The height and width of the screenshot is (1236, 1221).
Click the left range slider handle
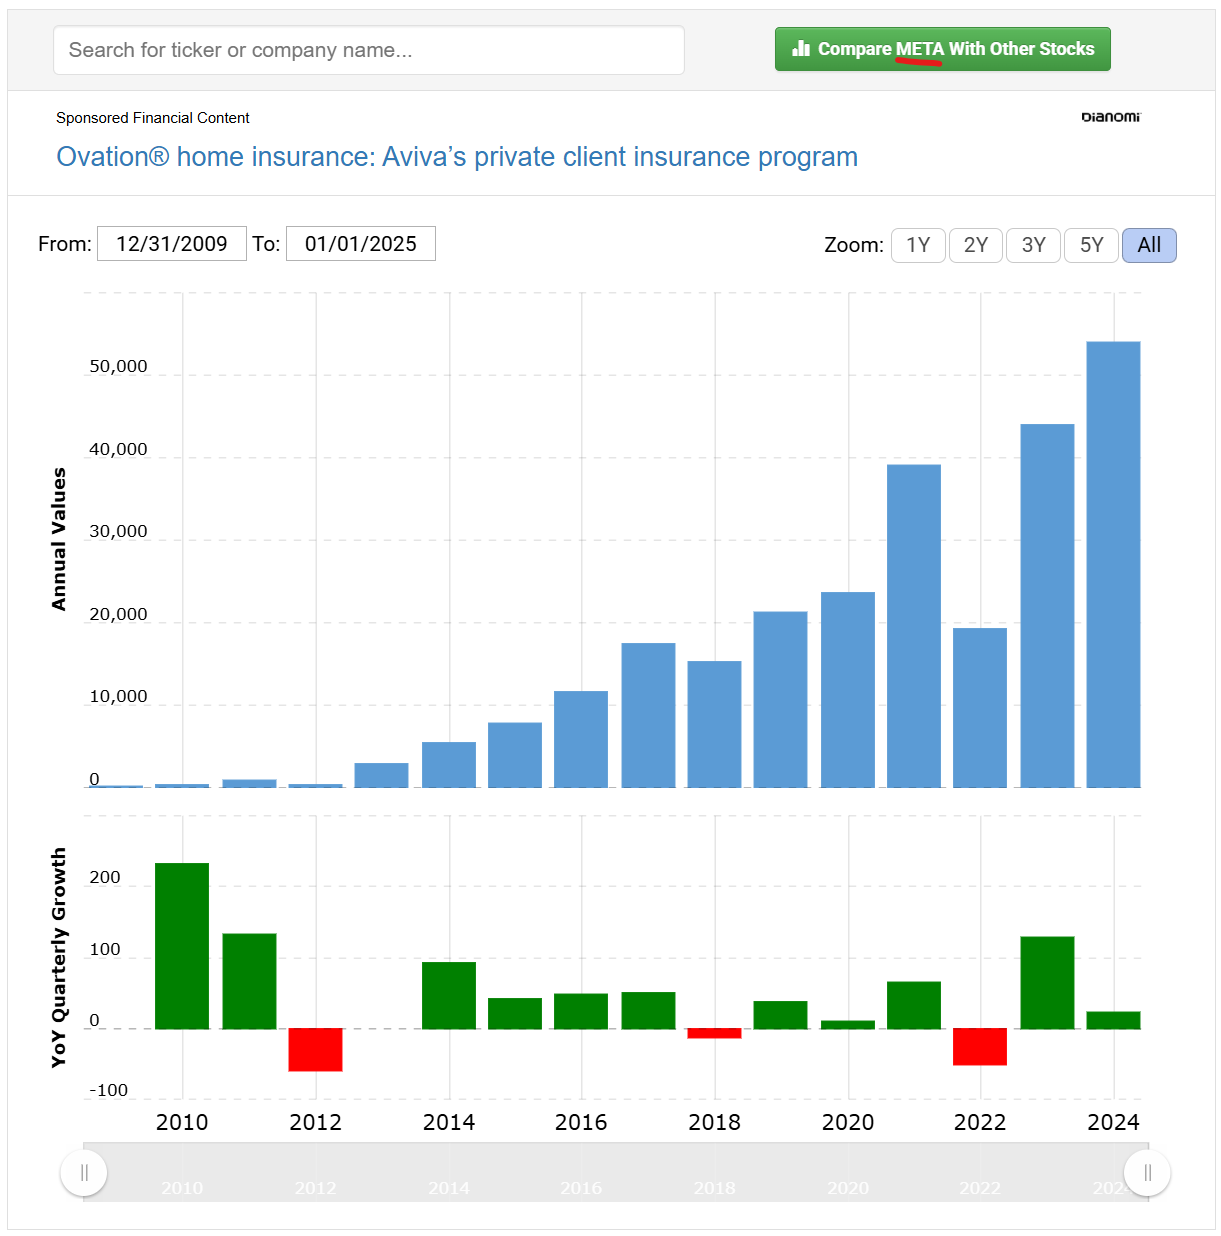pyautogui.click(x=84, y=1172)
